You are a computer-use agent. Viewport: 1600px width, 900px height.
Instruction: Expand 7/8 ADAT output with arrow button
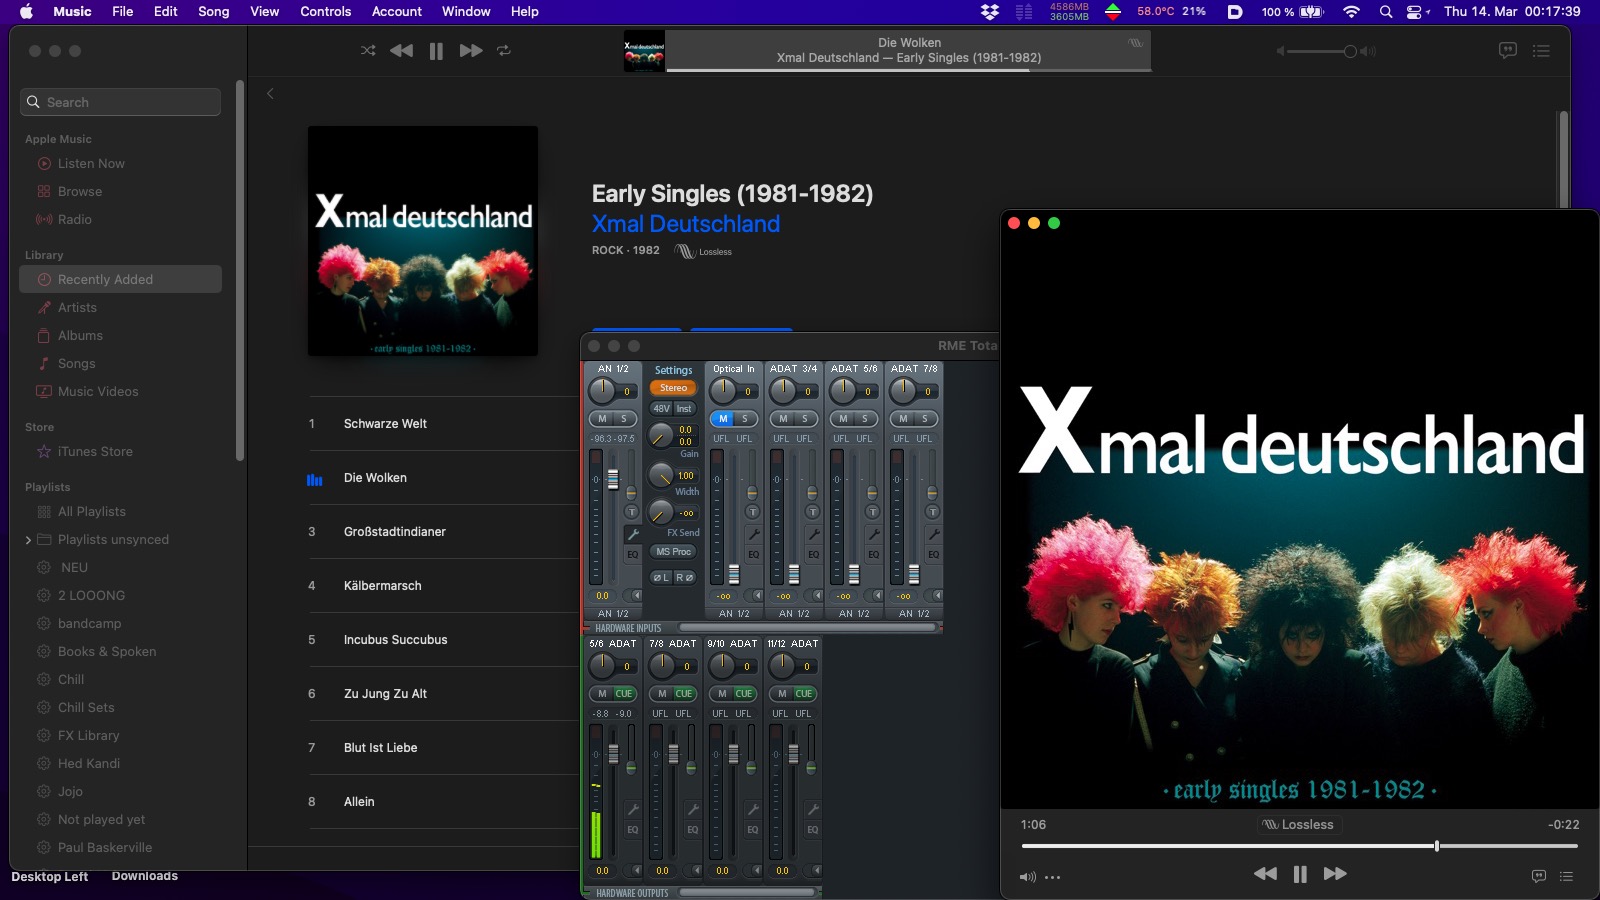[x=697, y=871]
